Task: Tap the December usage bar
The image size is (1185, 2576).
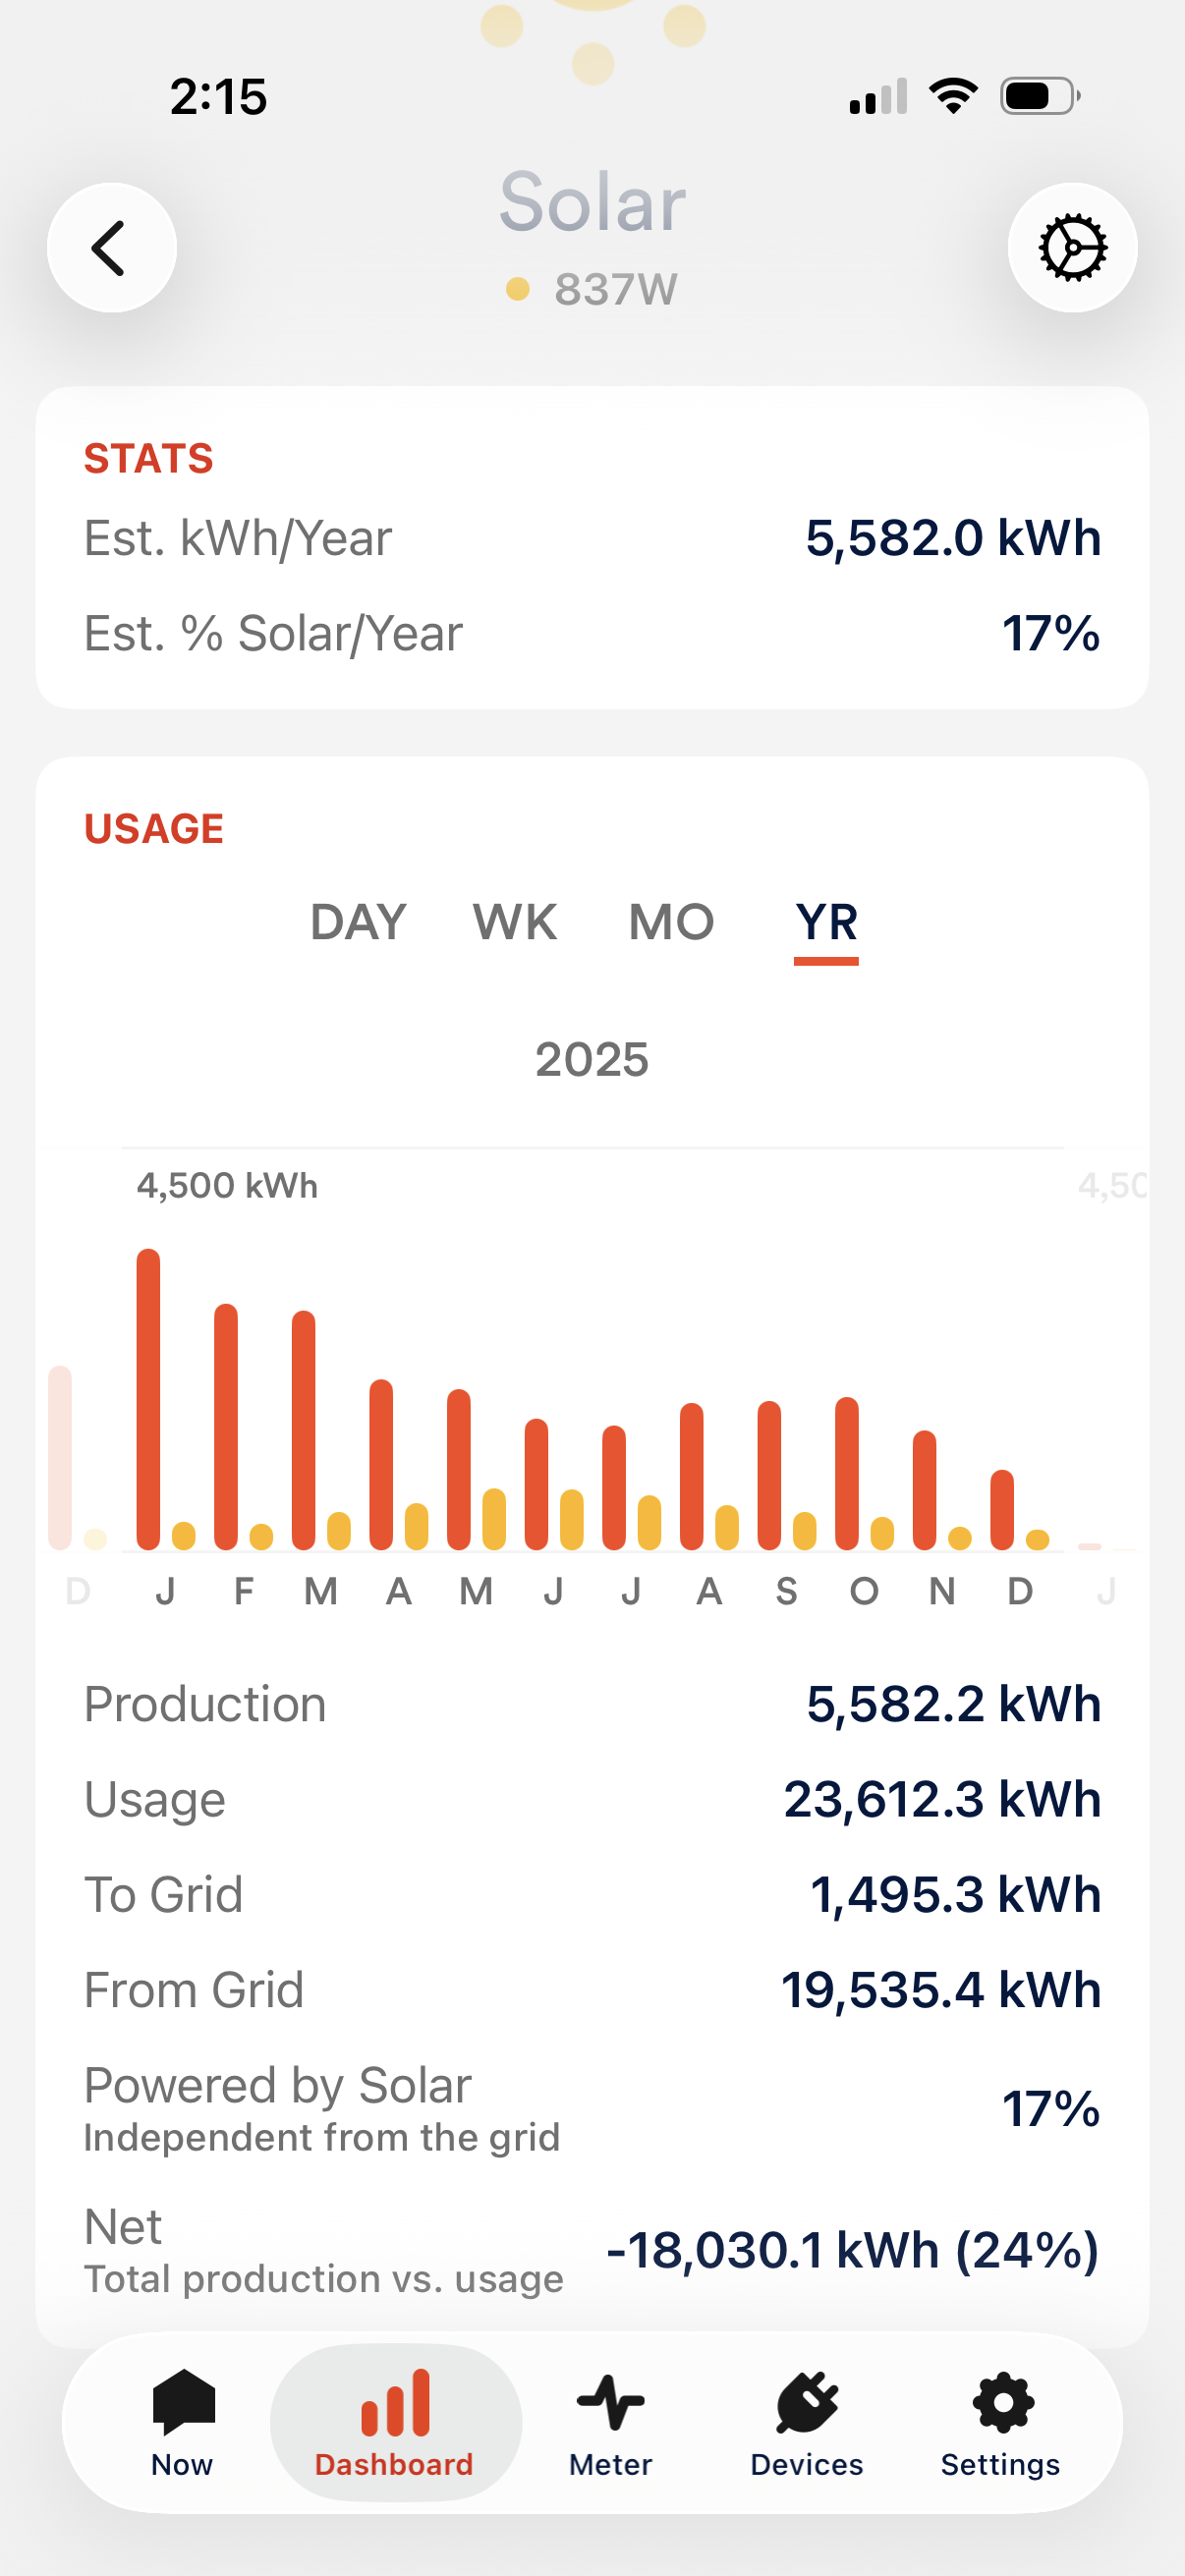Action: (1001, 1510)
